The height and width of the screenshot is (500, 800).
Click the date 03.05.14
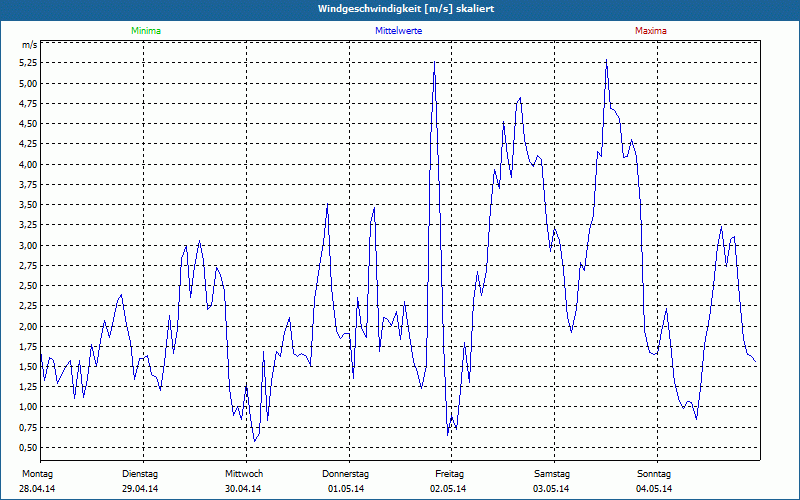(x=551, y=489)
